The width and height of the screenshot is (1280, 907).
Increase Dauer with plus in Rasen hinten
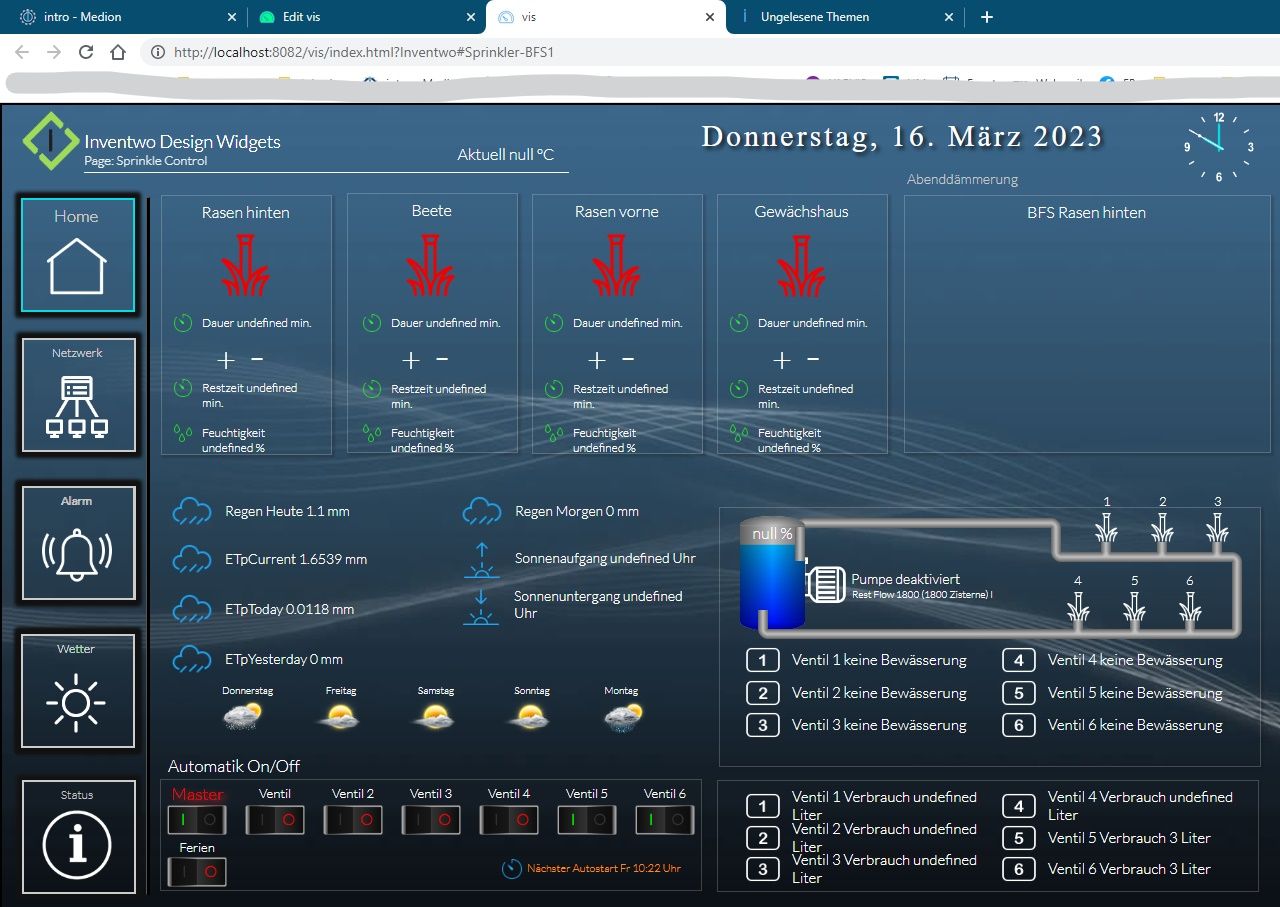(x=226, y=360)
